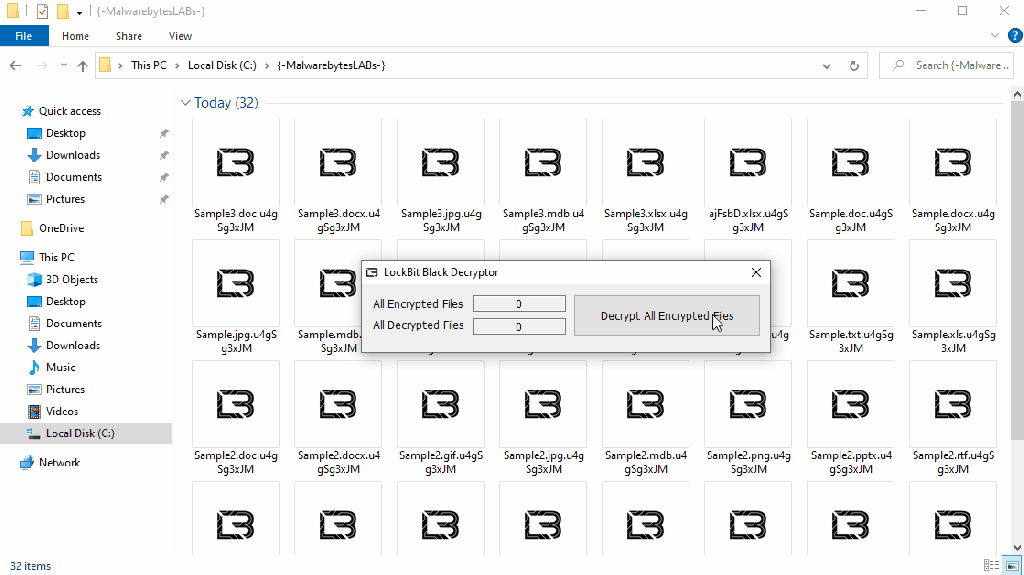Open Pictures under This PC
This screenshot has height=575, width=1024.
click(65, 389)
